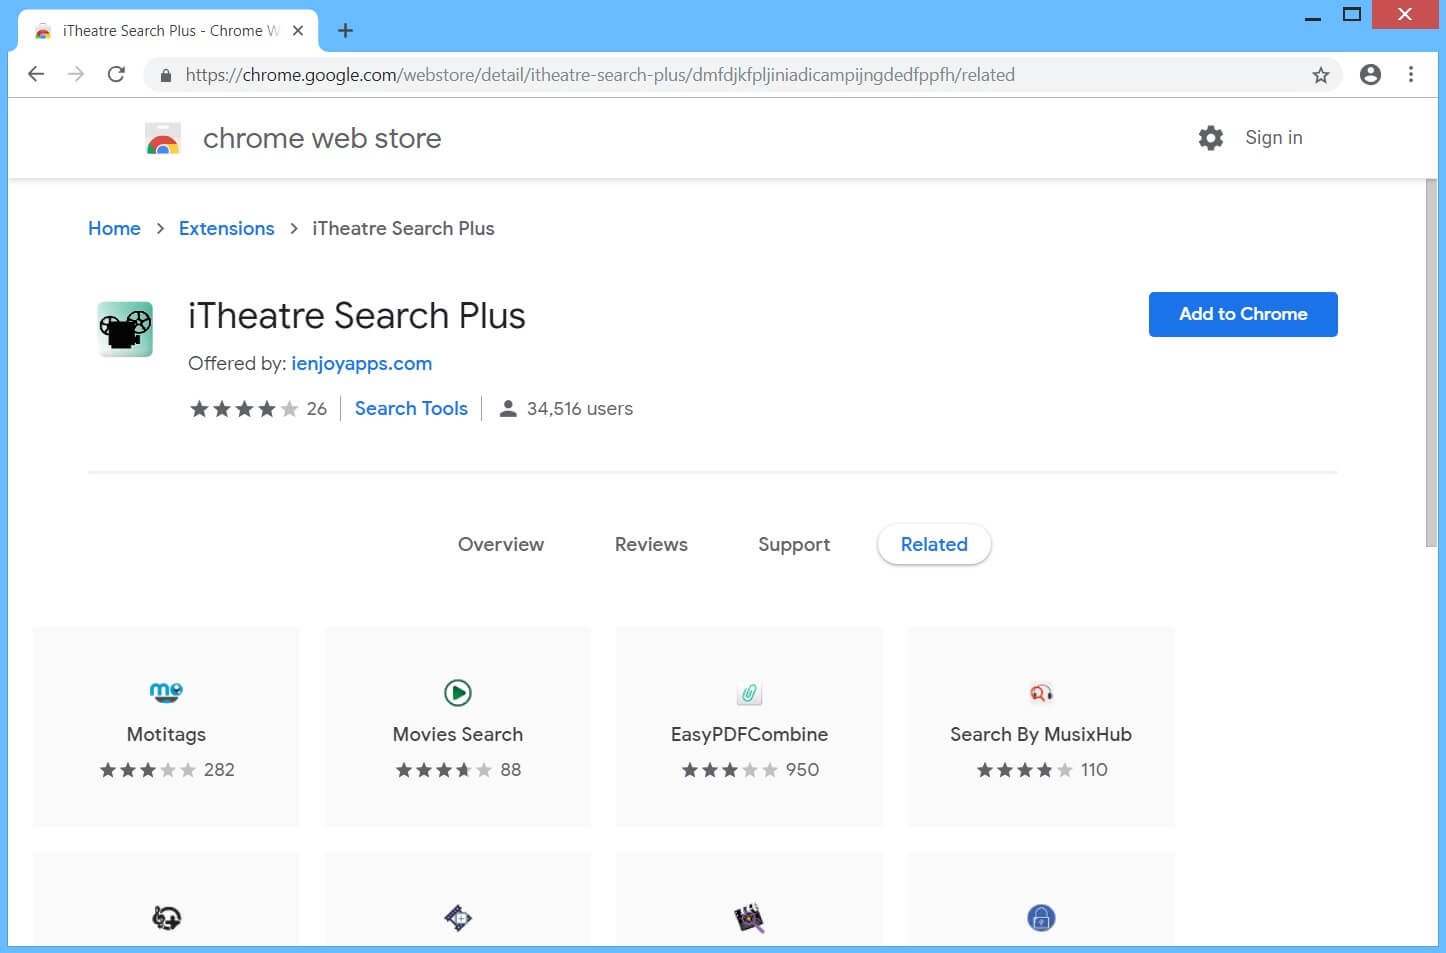Click the Add to Chrome button
This screenshot has height=953, width=1446.
click(x=1243, y=314)
